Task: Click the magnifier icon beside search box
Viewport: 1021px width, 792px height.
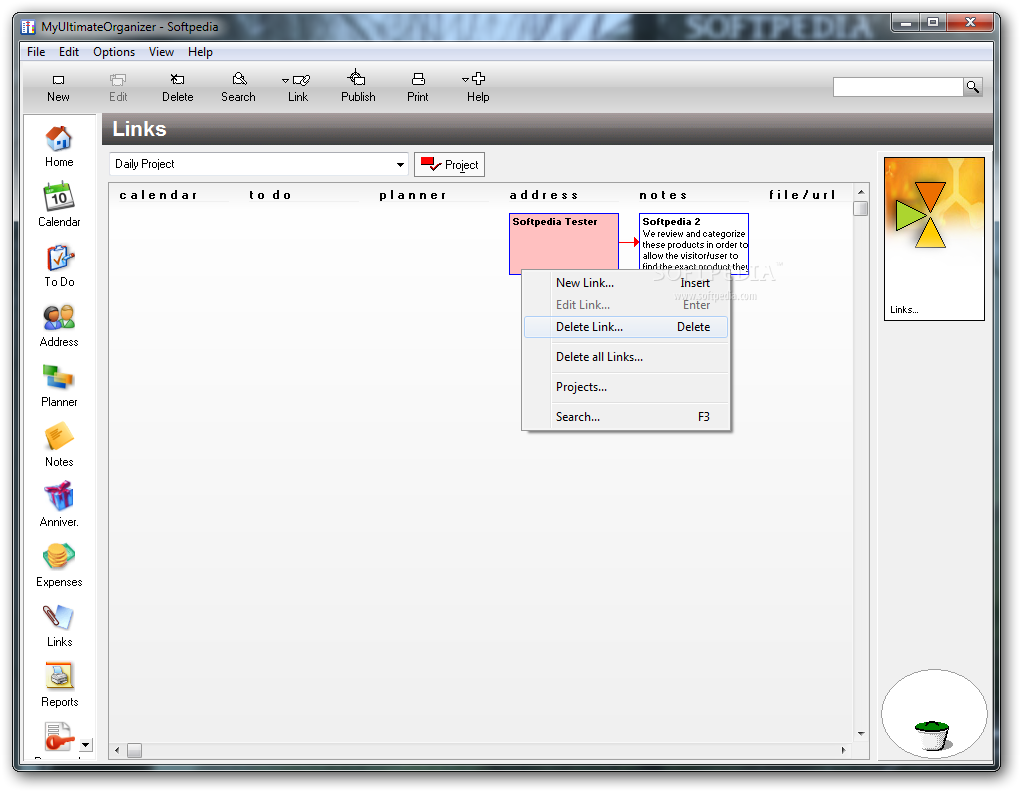Action: (x=973, y=87)
